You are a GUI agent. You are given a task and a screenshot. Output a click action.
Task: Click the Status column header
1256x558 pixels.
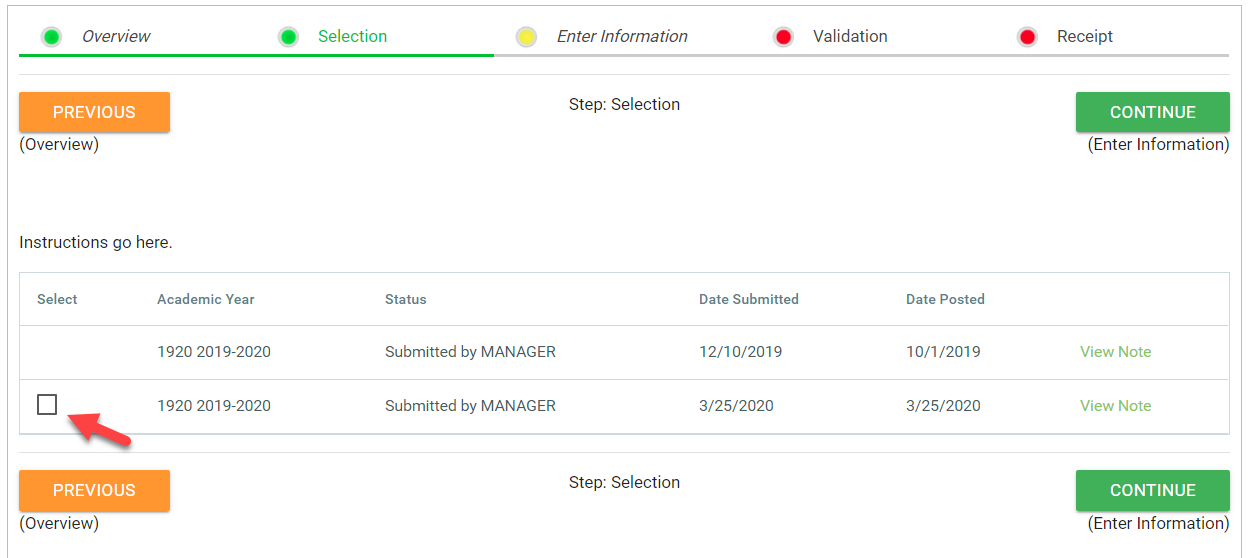click(x=406, y=299)
